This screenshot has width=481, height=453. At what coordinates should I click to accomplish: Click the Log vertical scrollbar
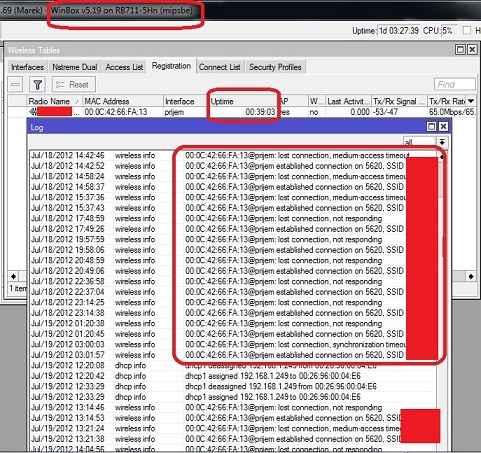click(x=441, y=300)
